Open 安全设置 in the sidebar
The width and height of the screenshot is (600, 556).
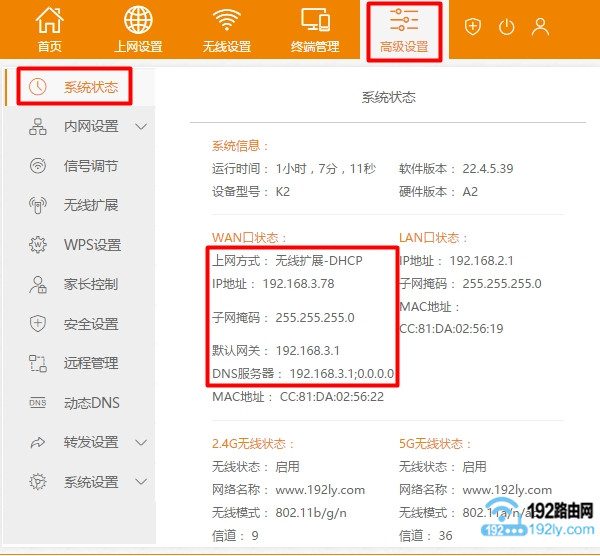pyautogui.click(x=90, y=324)
